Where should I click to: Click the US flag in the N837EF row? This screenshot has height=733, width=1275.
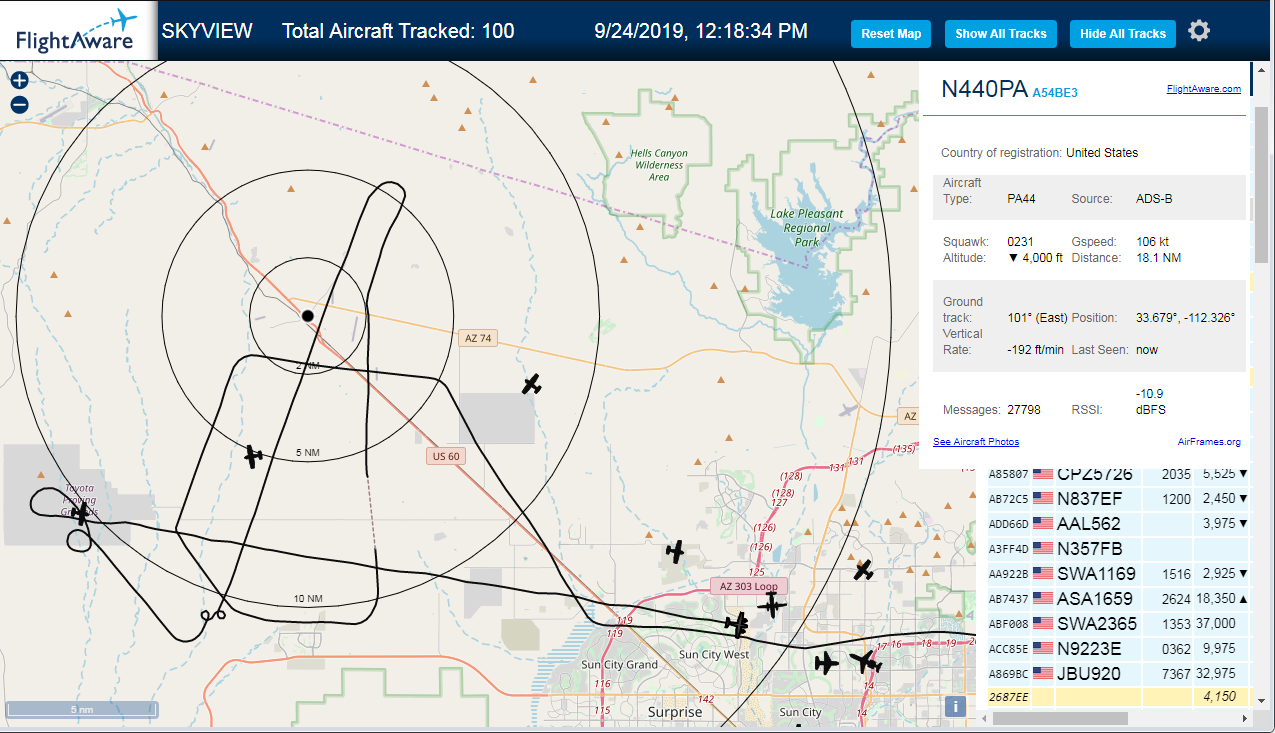tap(1043, 498)
